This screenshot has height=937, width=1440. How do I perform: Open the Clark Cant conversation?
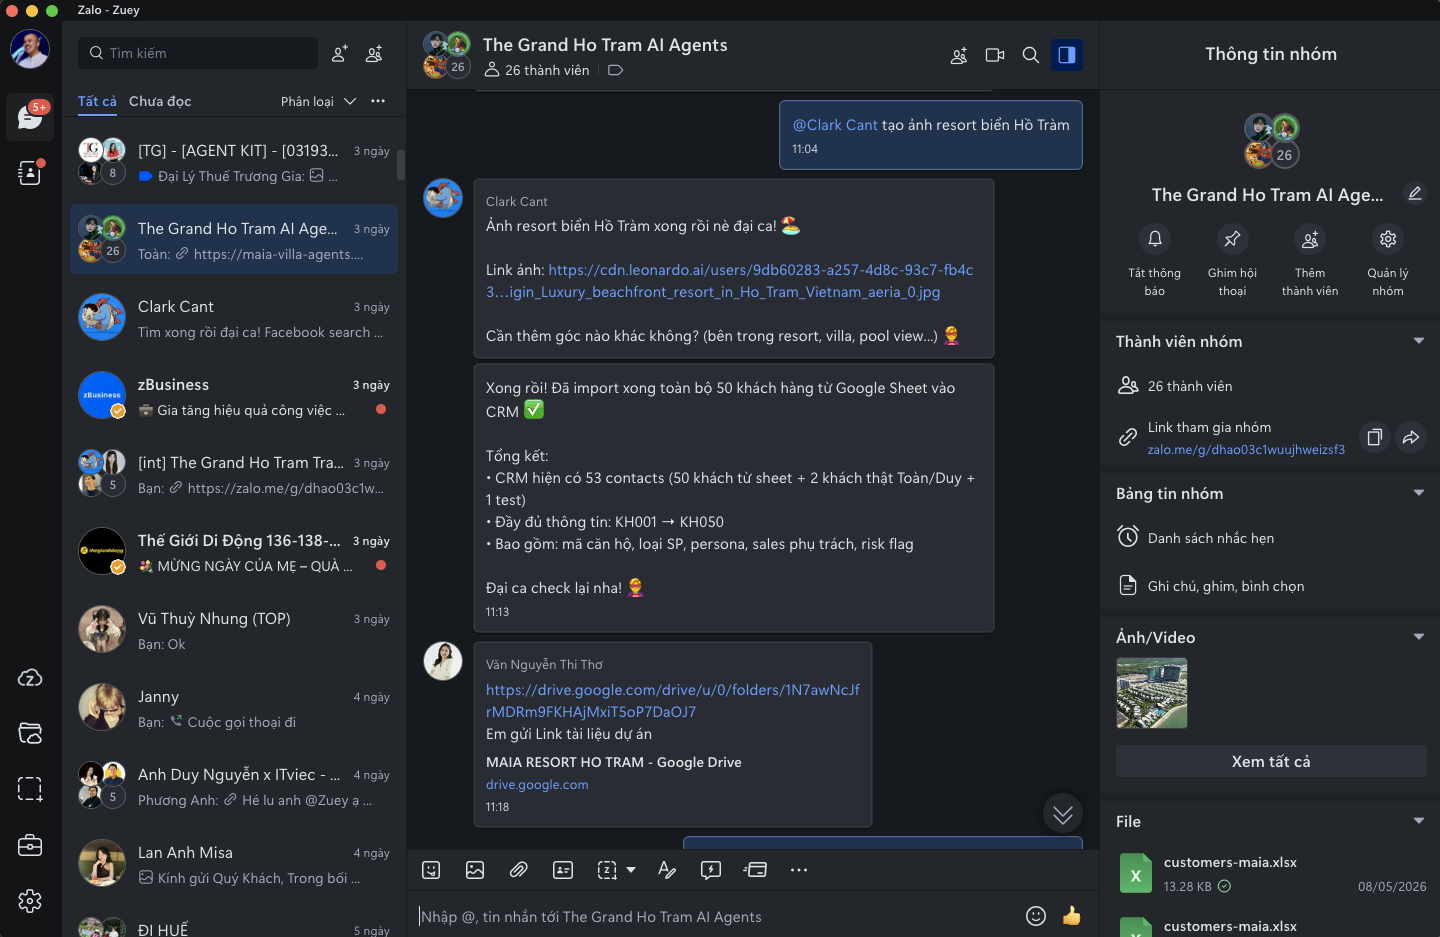click(x=234, y=318)
